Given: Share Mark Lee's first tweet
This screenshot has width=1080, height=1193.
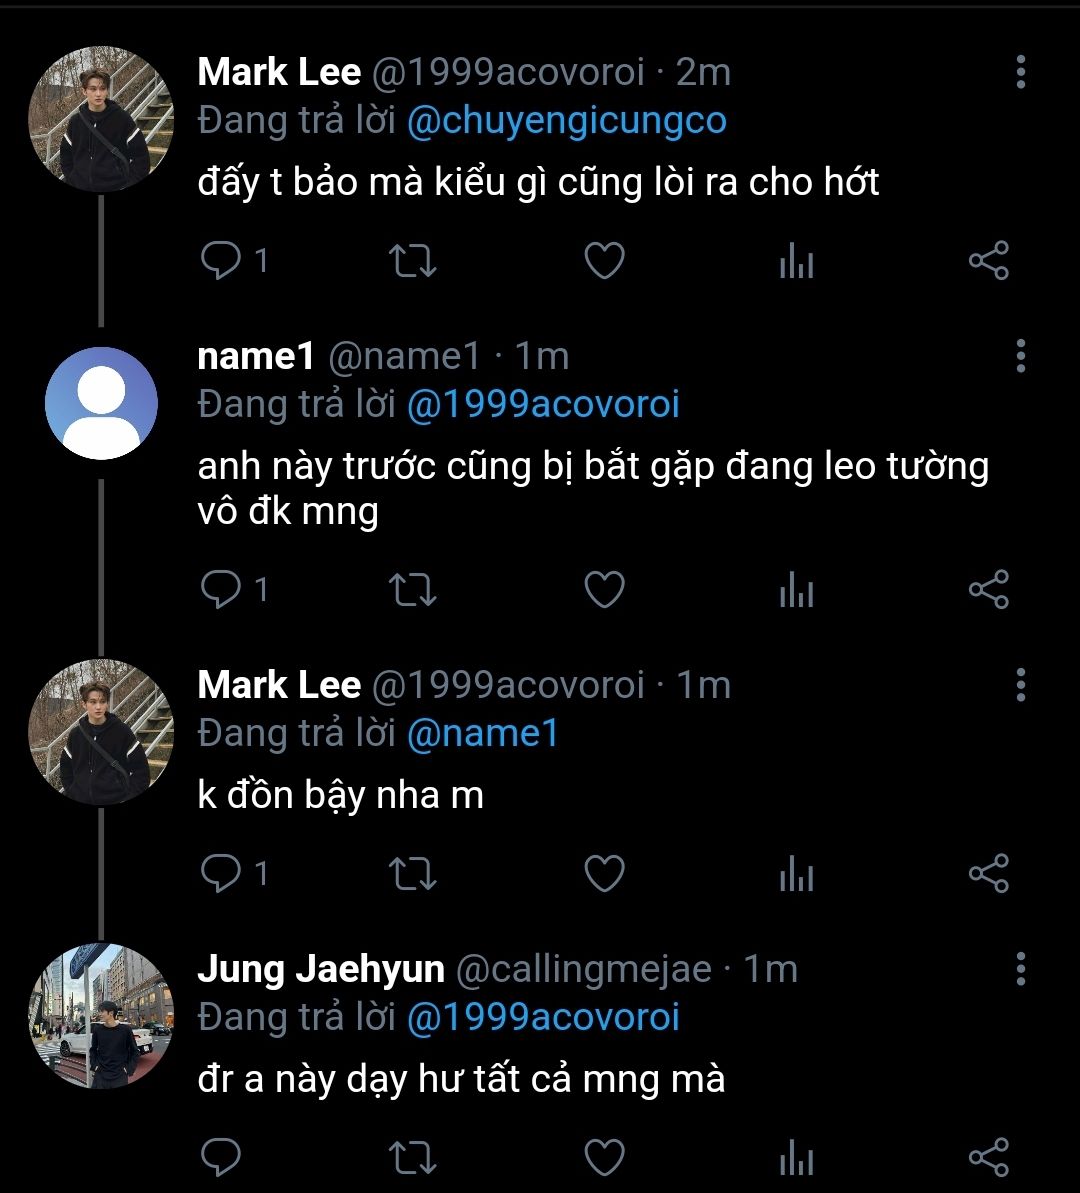Looking at the screenshot, I should tap(989, 262).
